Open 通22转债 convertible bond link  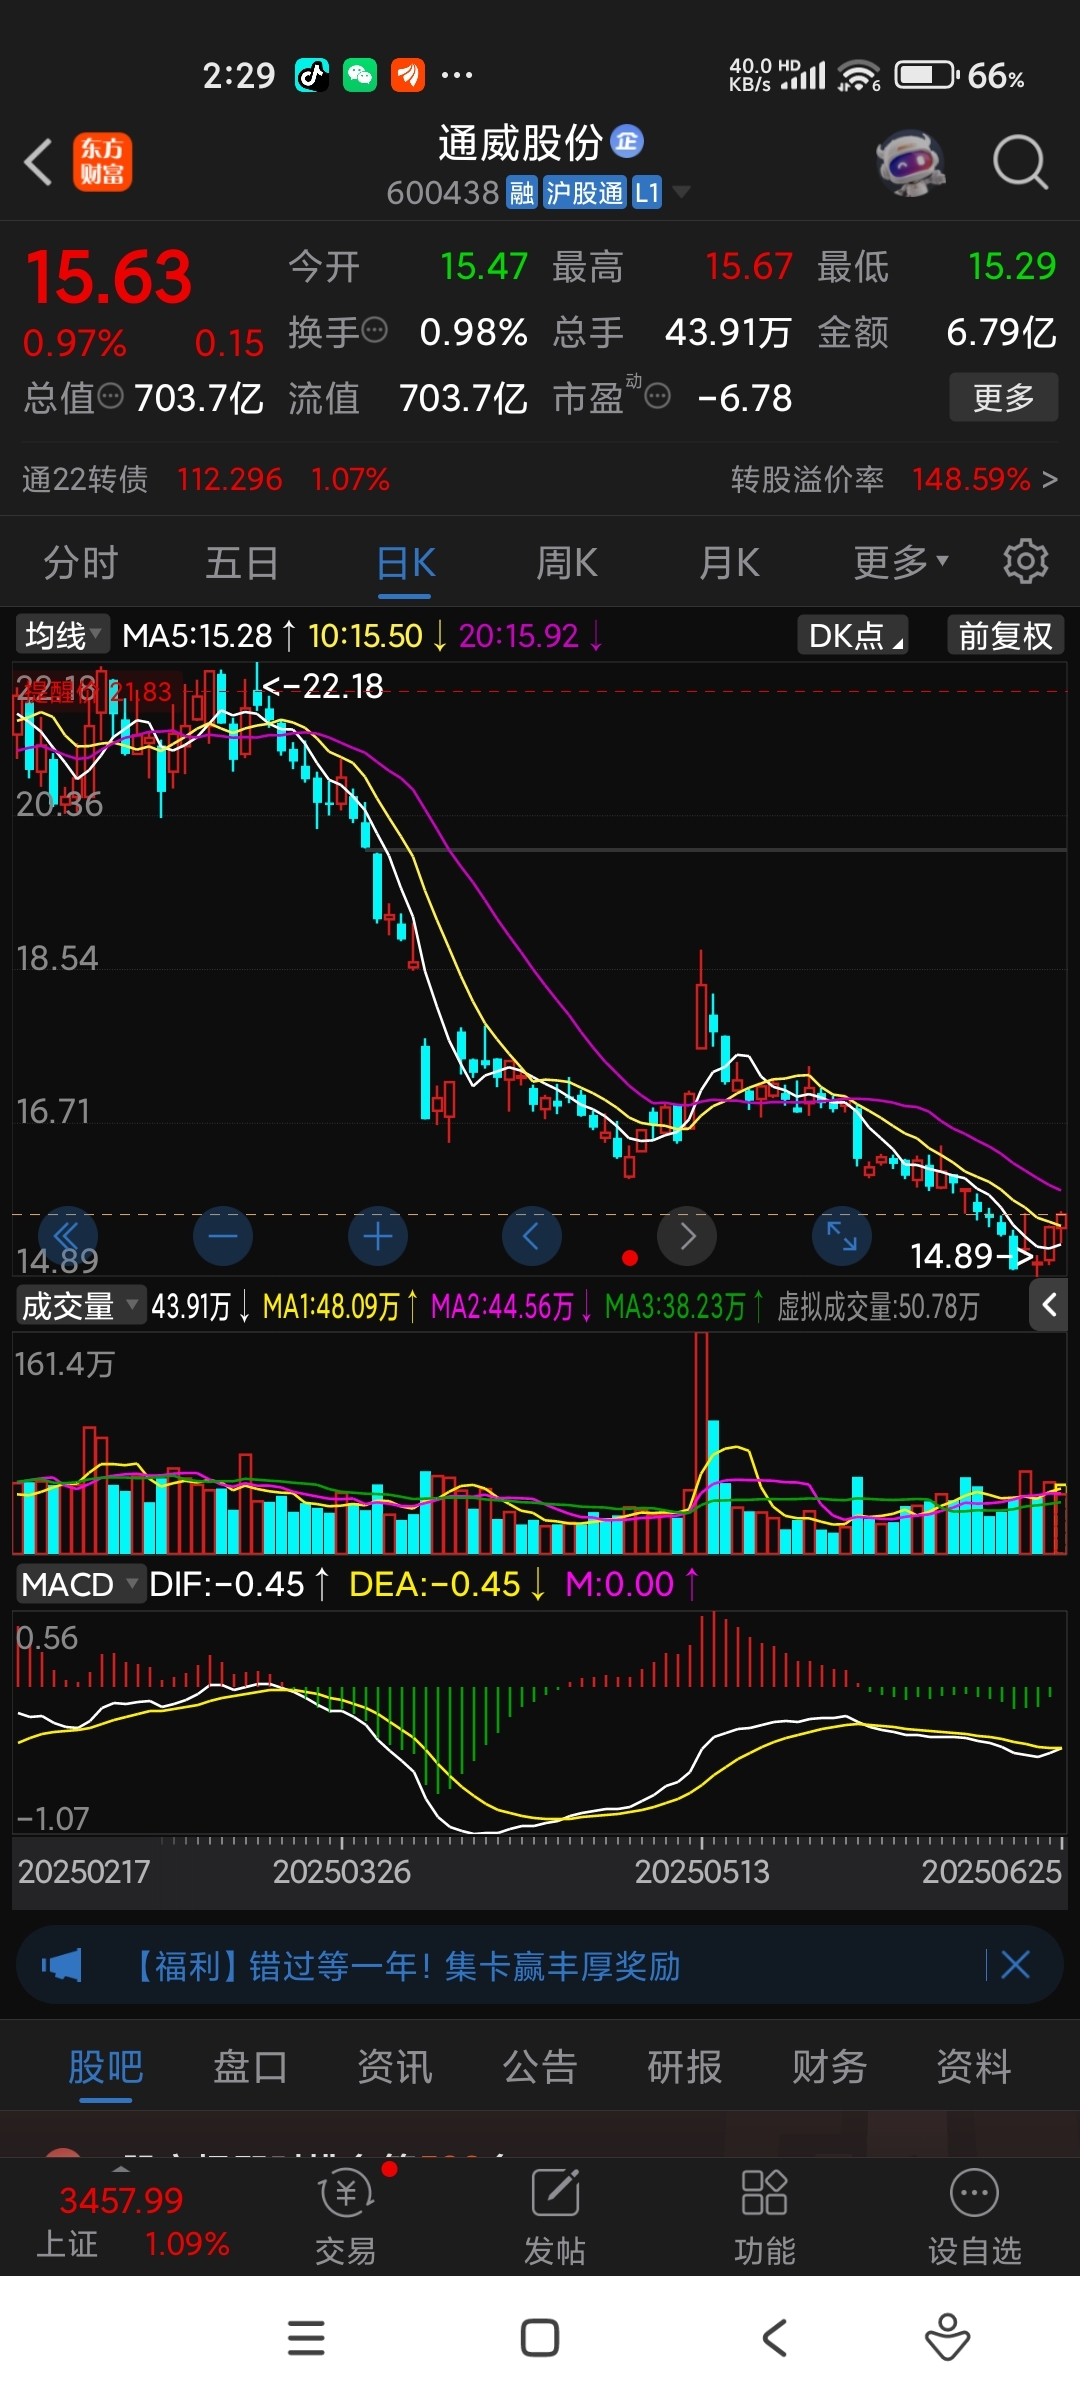(205, 479)
